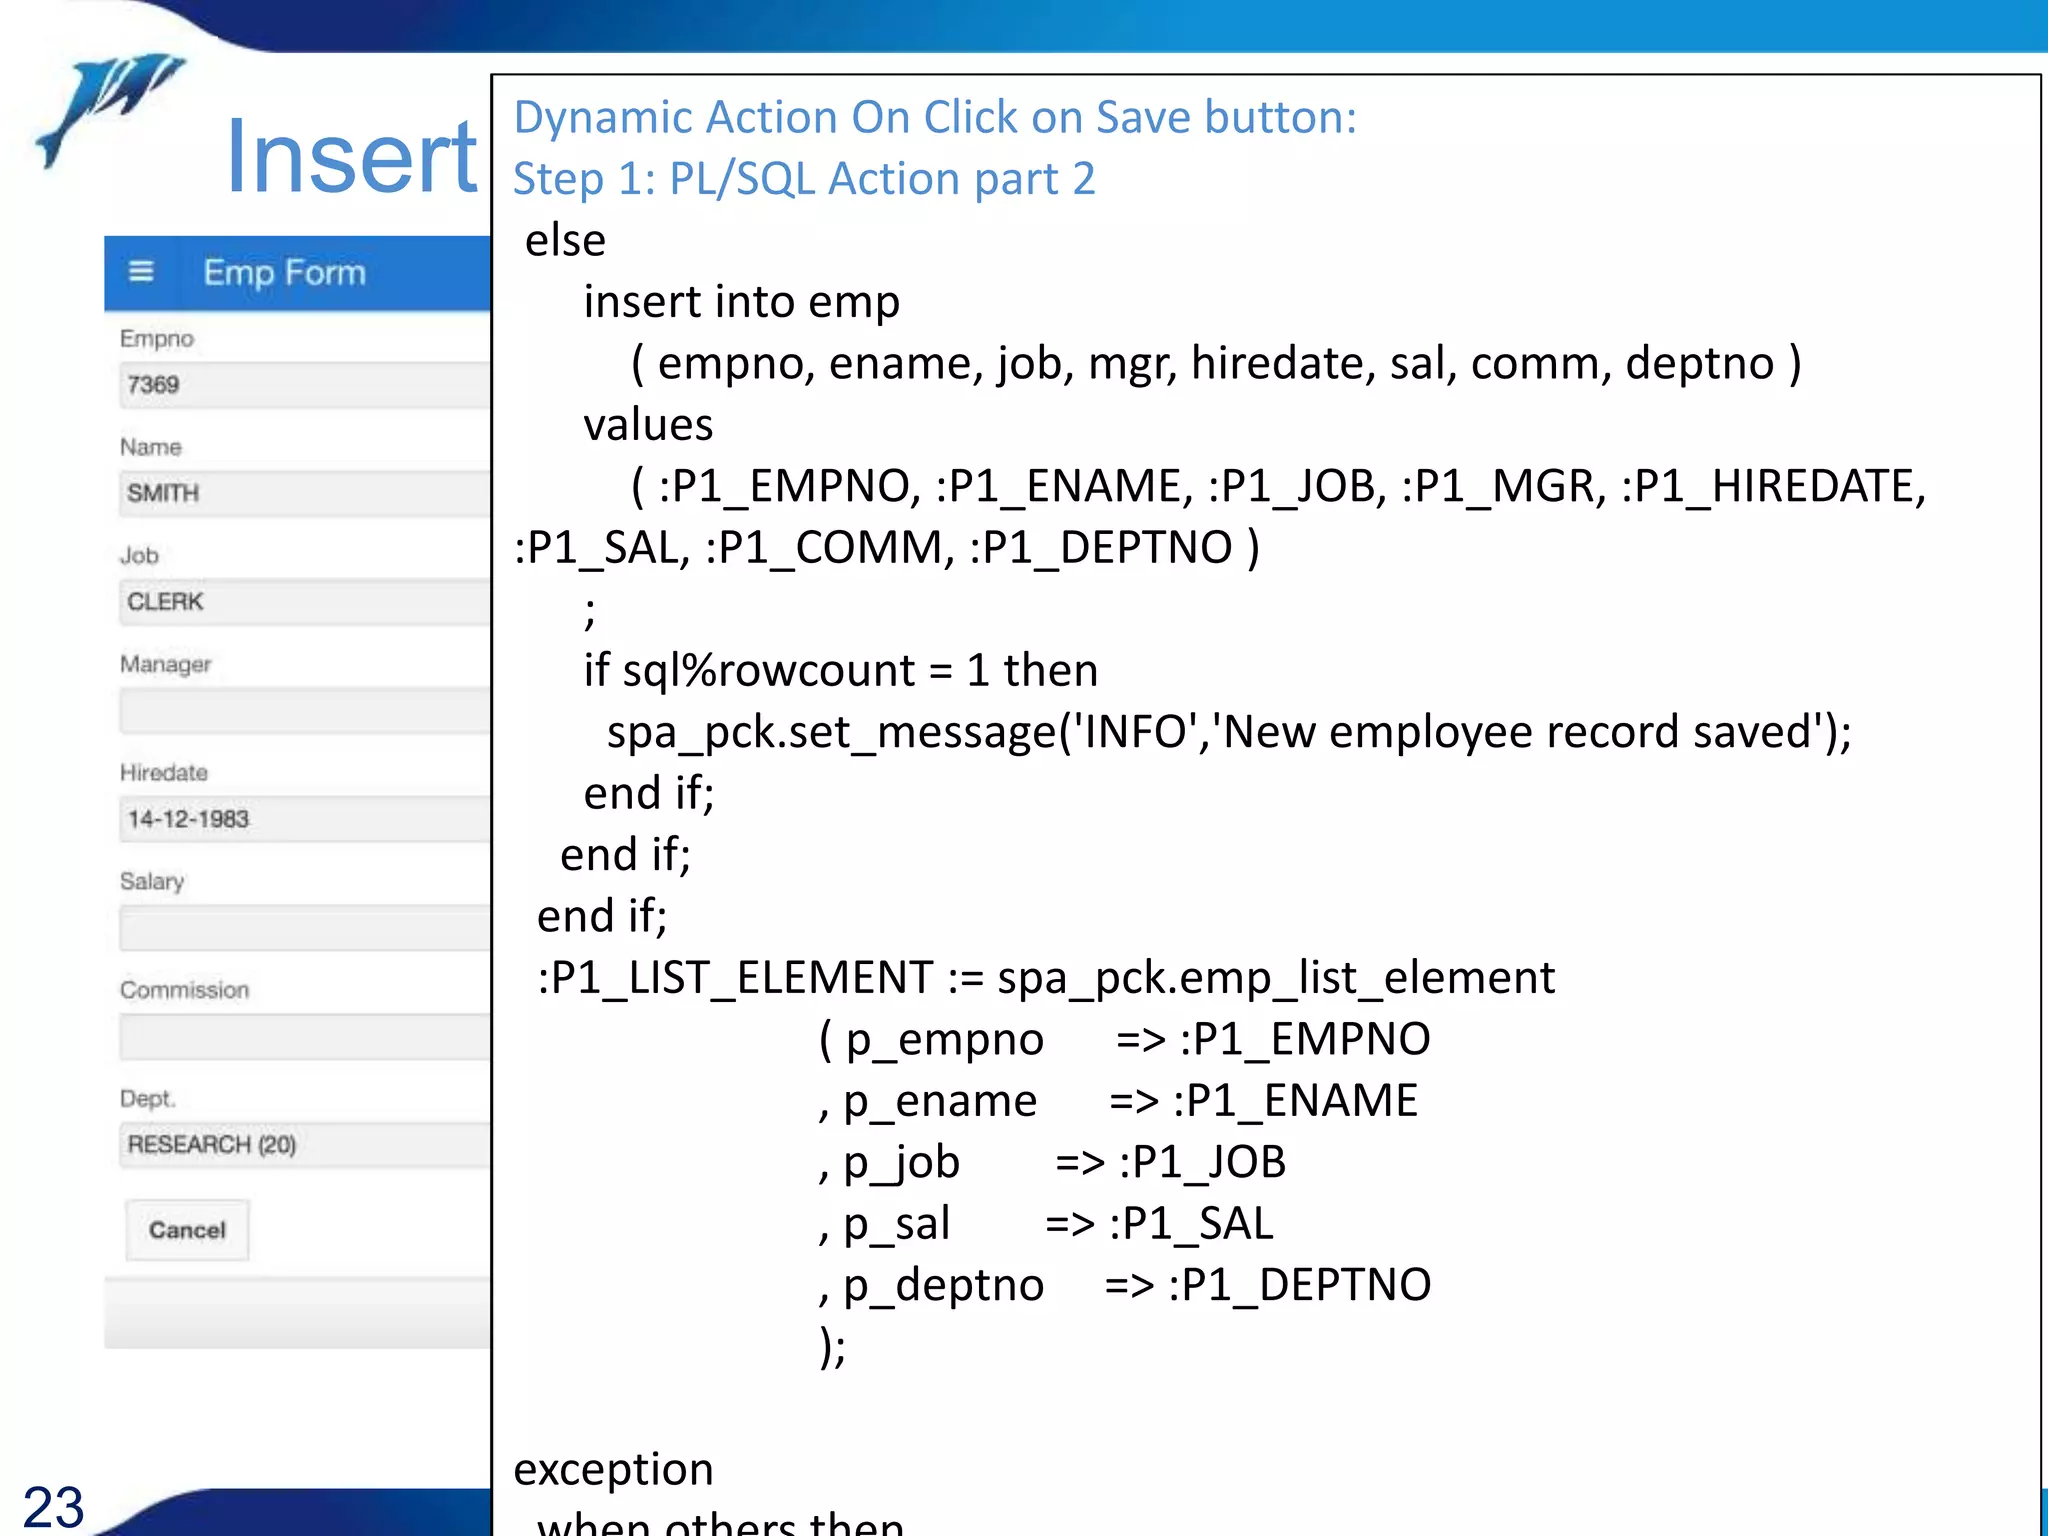Click the spa_pck.set_message code line
The width and height of the screenshot is (2048, 1536).
coord(1228,732)
